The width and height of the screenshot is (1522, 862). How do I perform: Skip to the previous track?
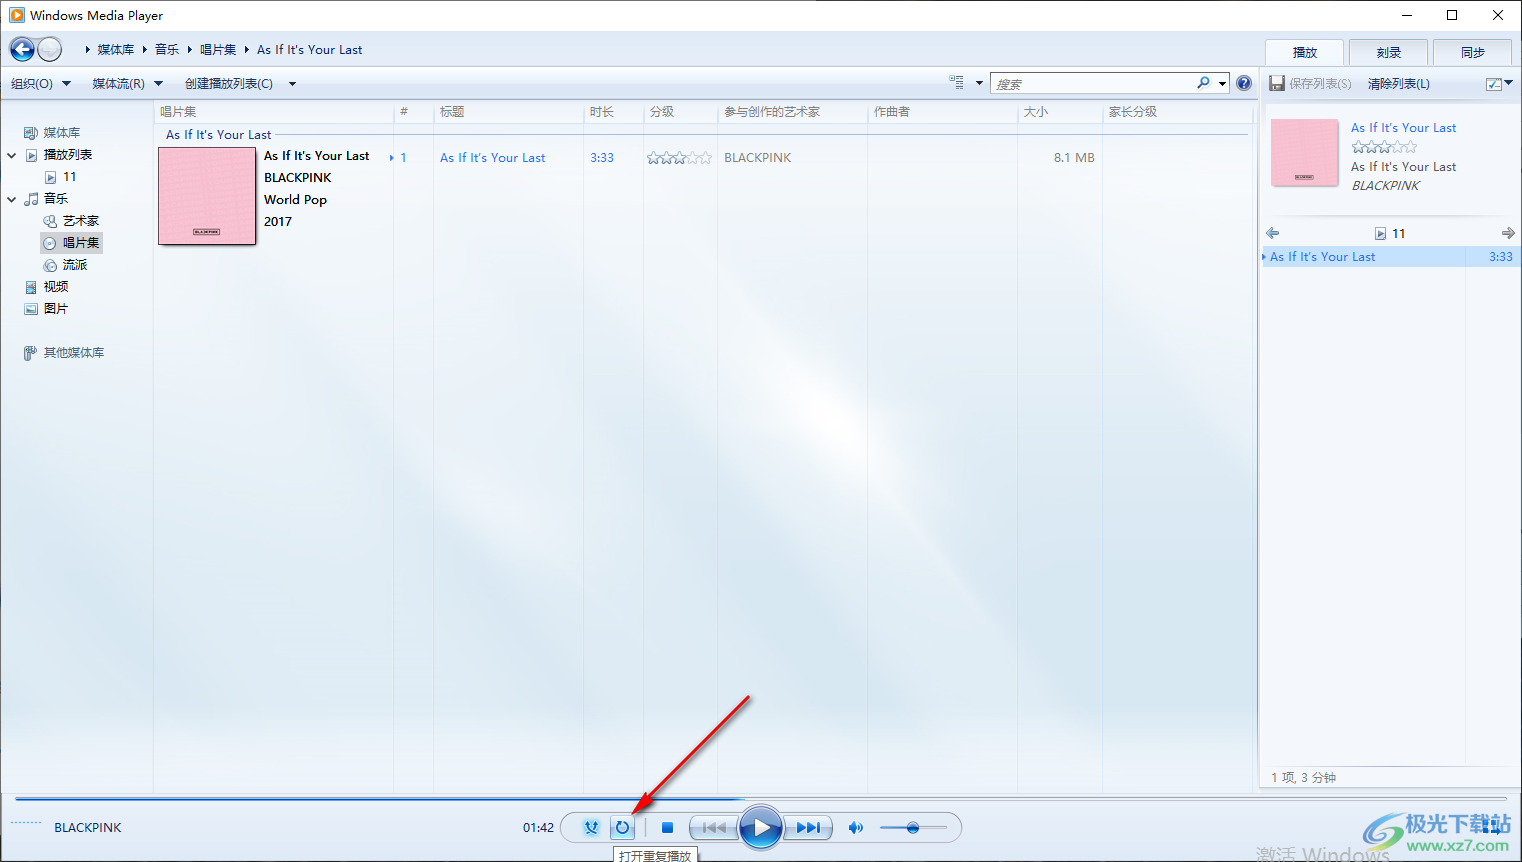tap(714, 827)
